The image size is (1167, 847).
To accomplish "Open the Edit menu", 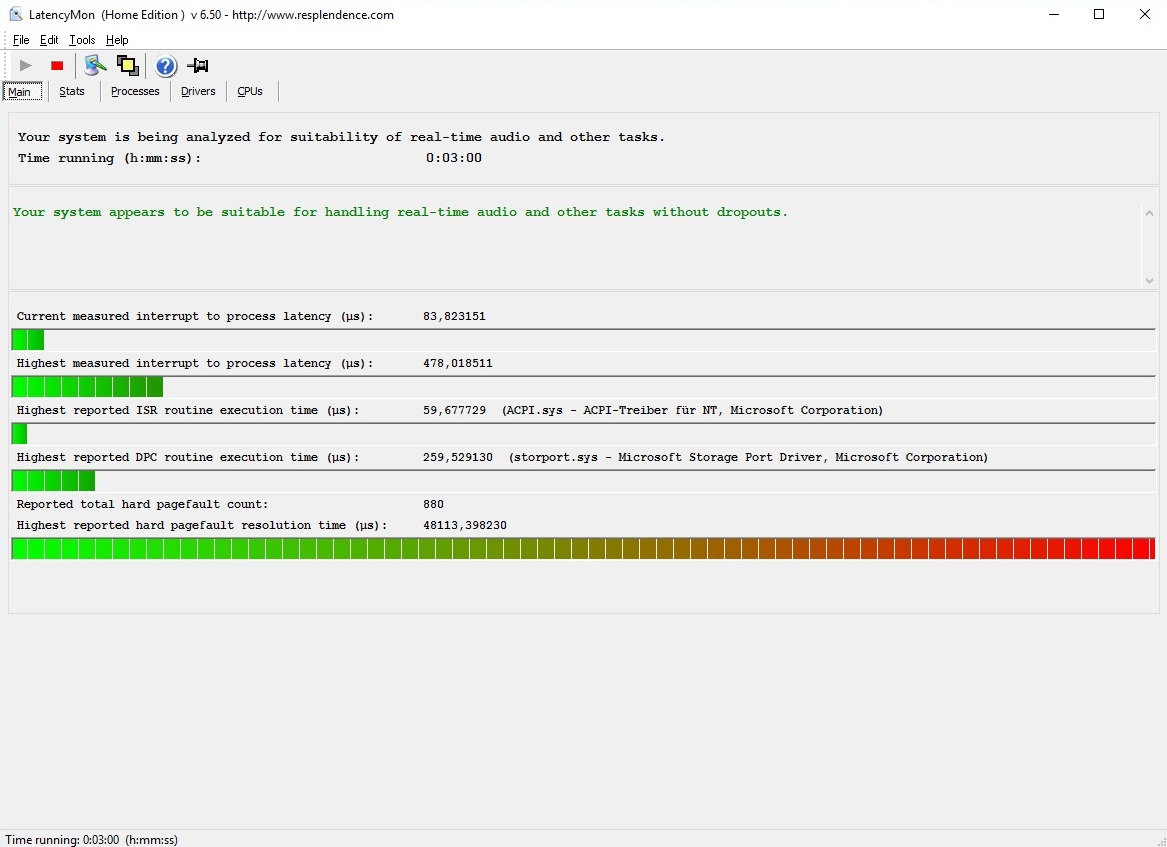I will (x=48, y=40).
